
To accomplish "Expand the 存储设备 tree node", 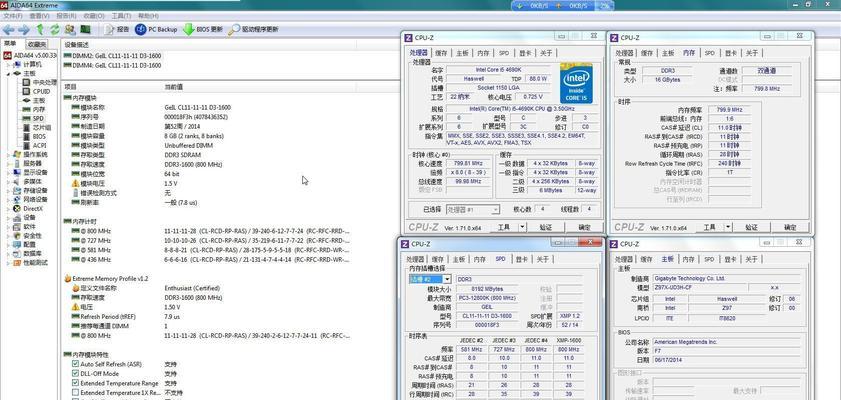I will click(x=9, y=190).
